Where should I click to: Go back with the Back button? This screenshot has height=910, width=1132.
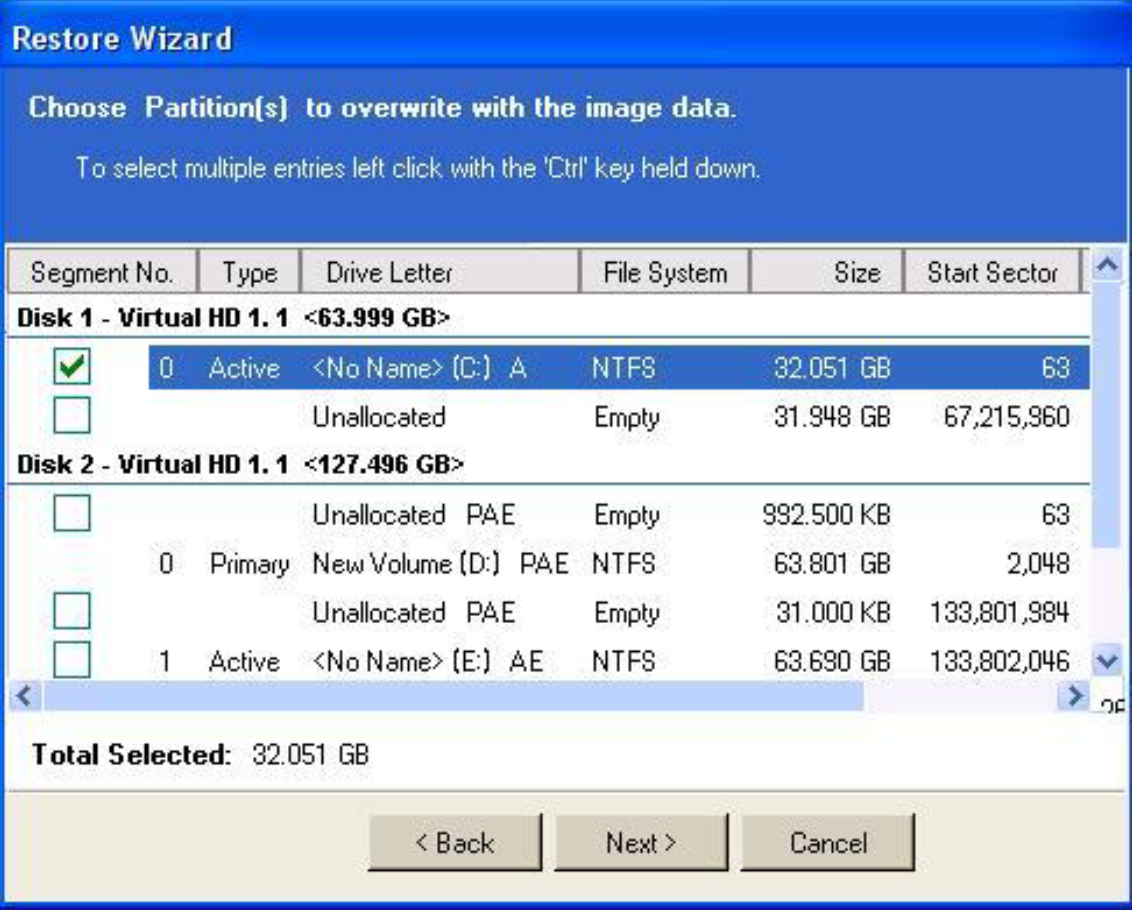(x=455, y=843)
